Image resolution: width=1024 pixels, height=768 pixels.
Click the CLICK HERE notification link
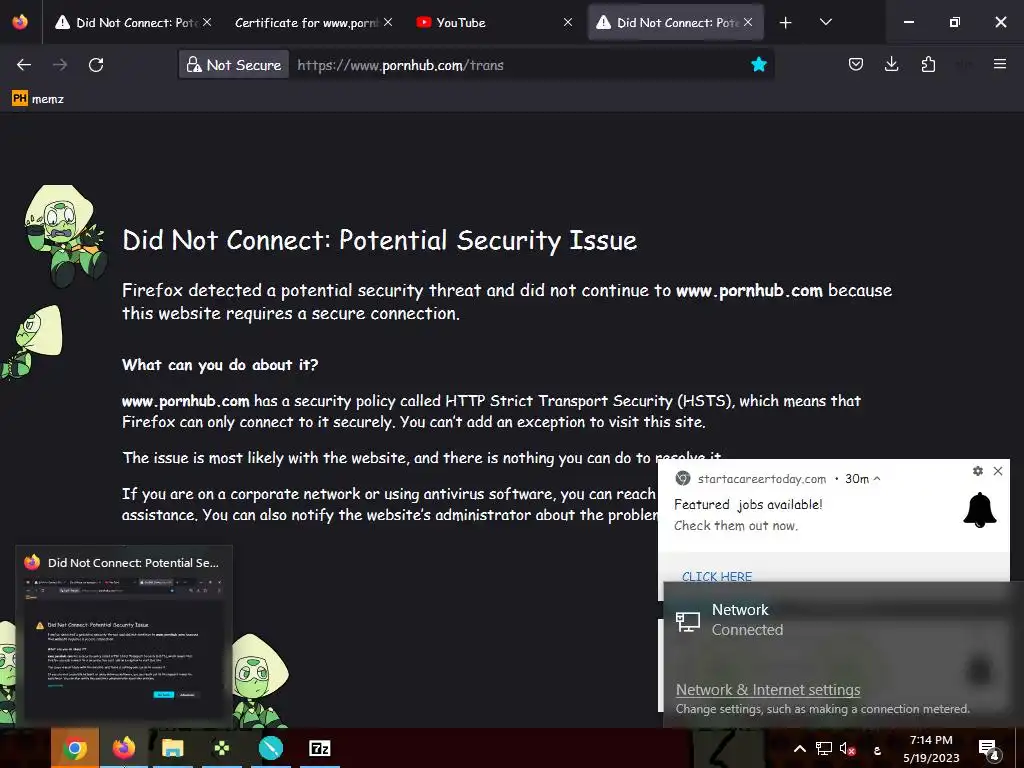[717, 577]
